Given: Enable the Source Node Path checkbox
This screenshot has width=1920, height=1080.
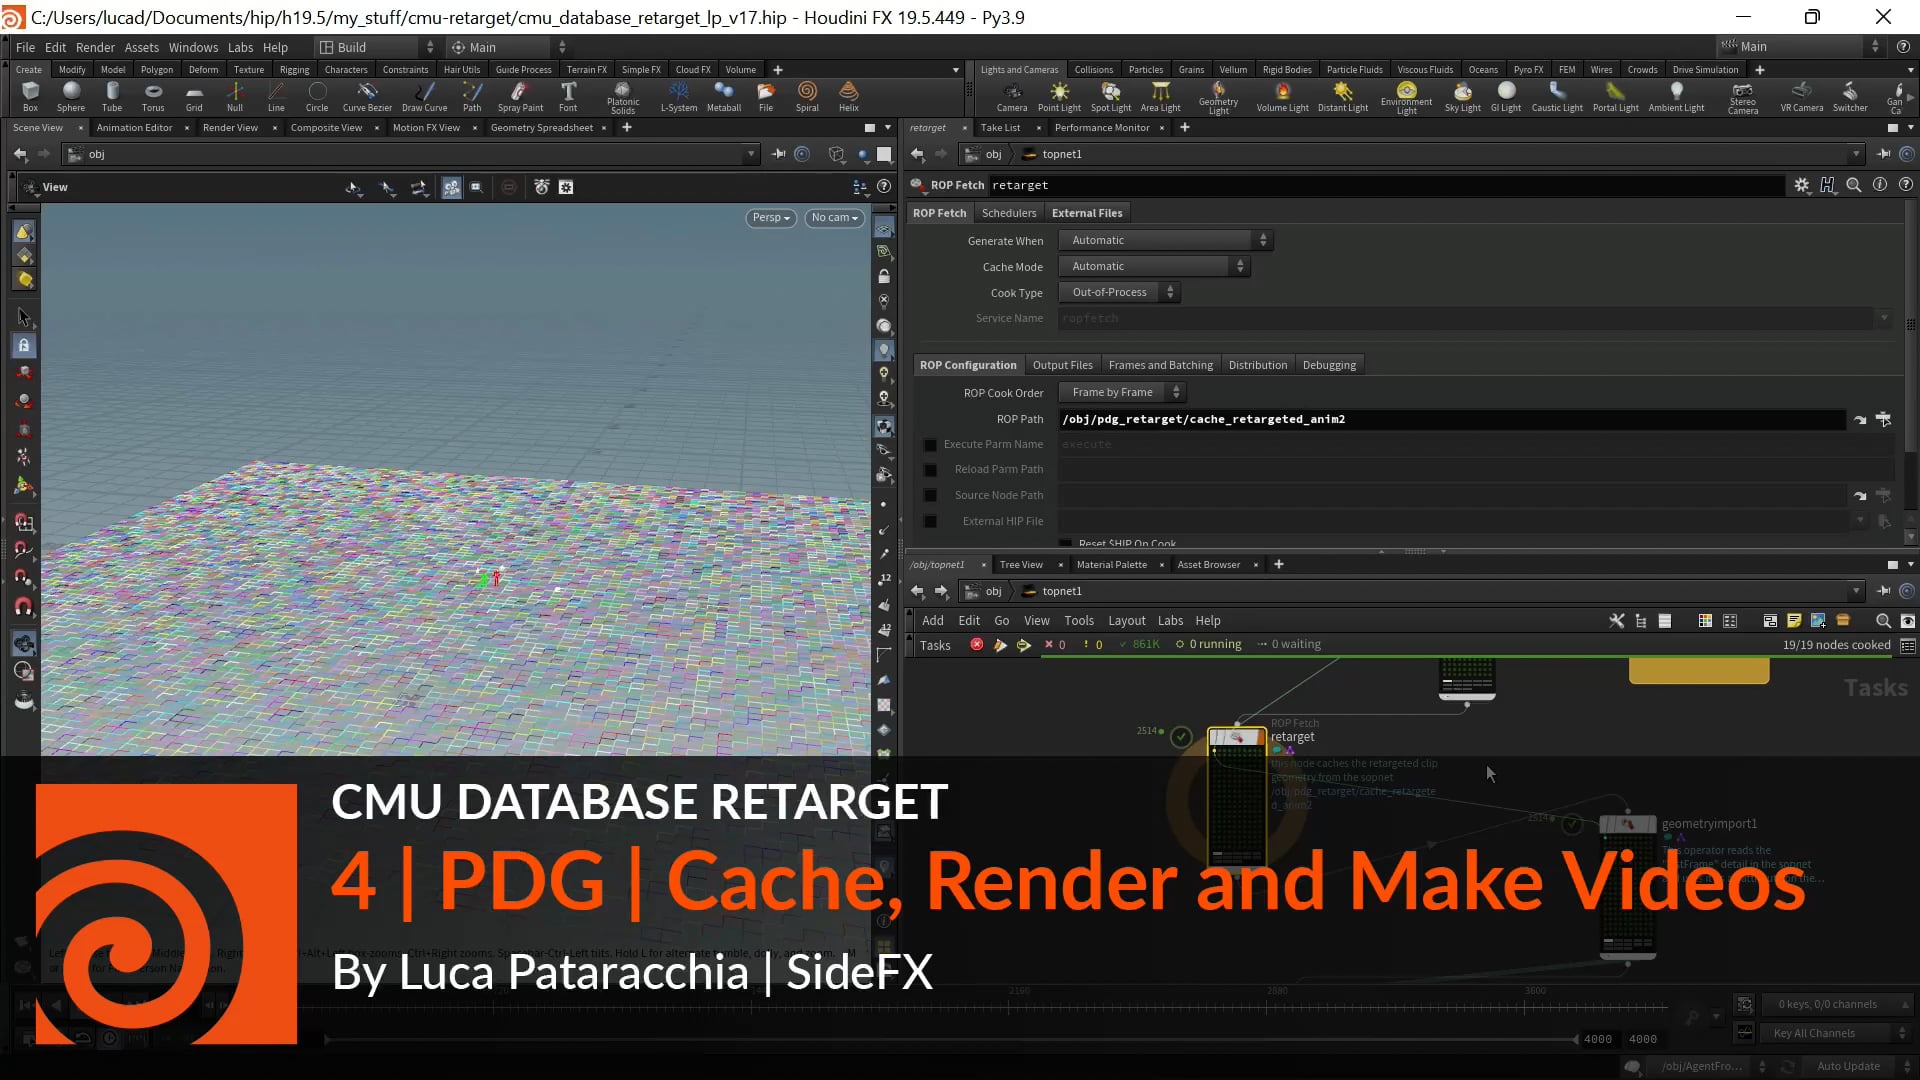Looking at the screenshot, I should click(931, 495).
